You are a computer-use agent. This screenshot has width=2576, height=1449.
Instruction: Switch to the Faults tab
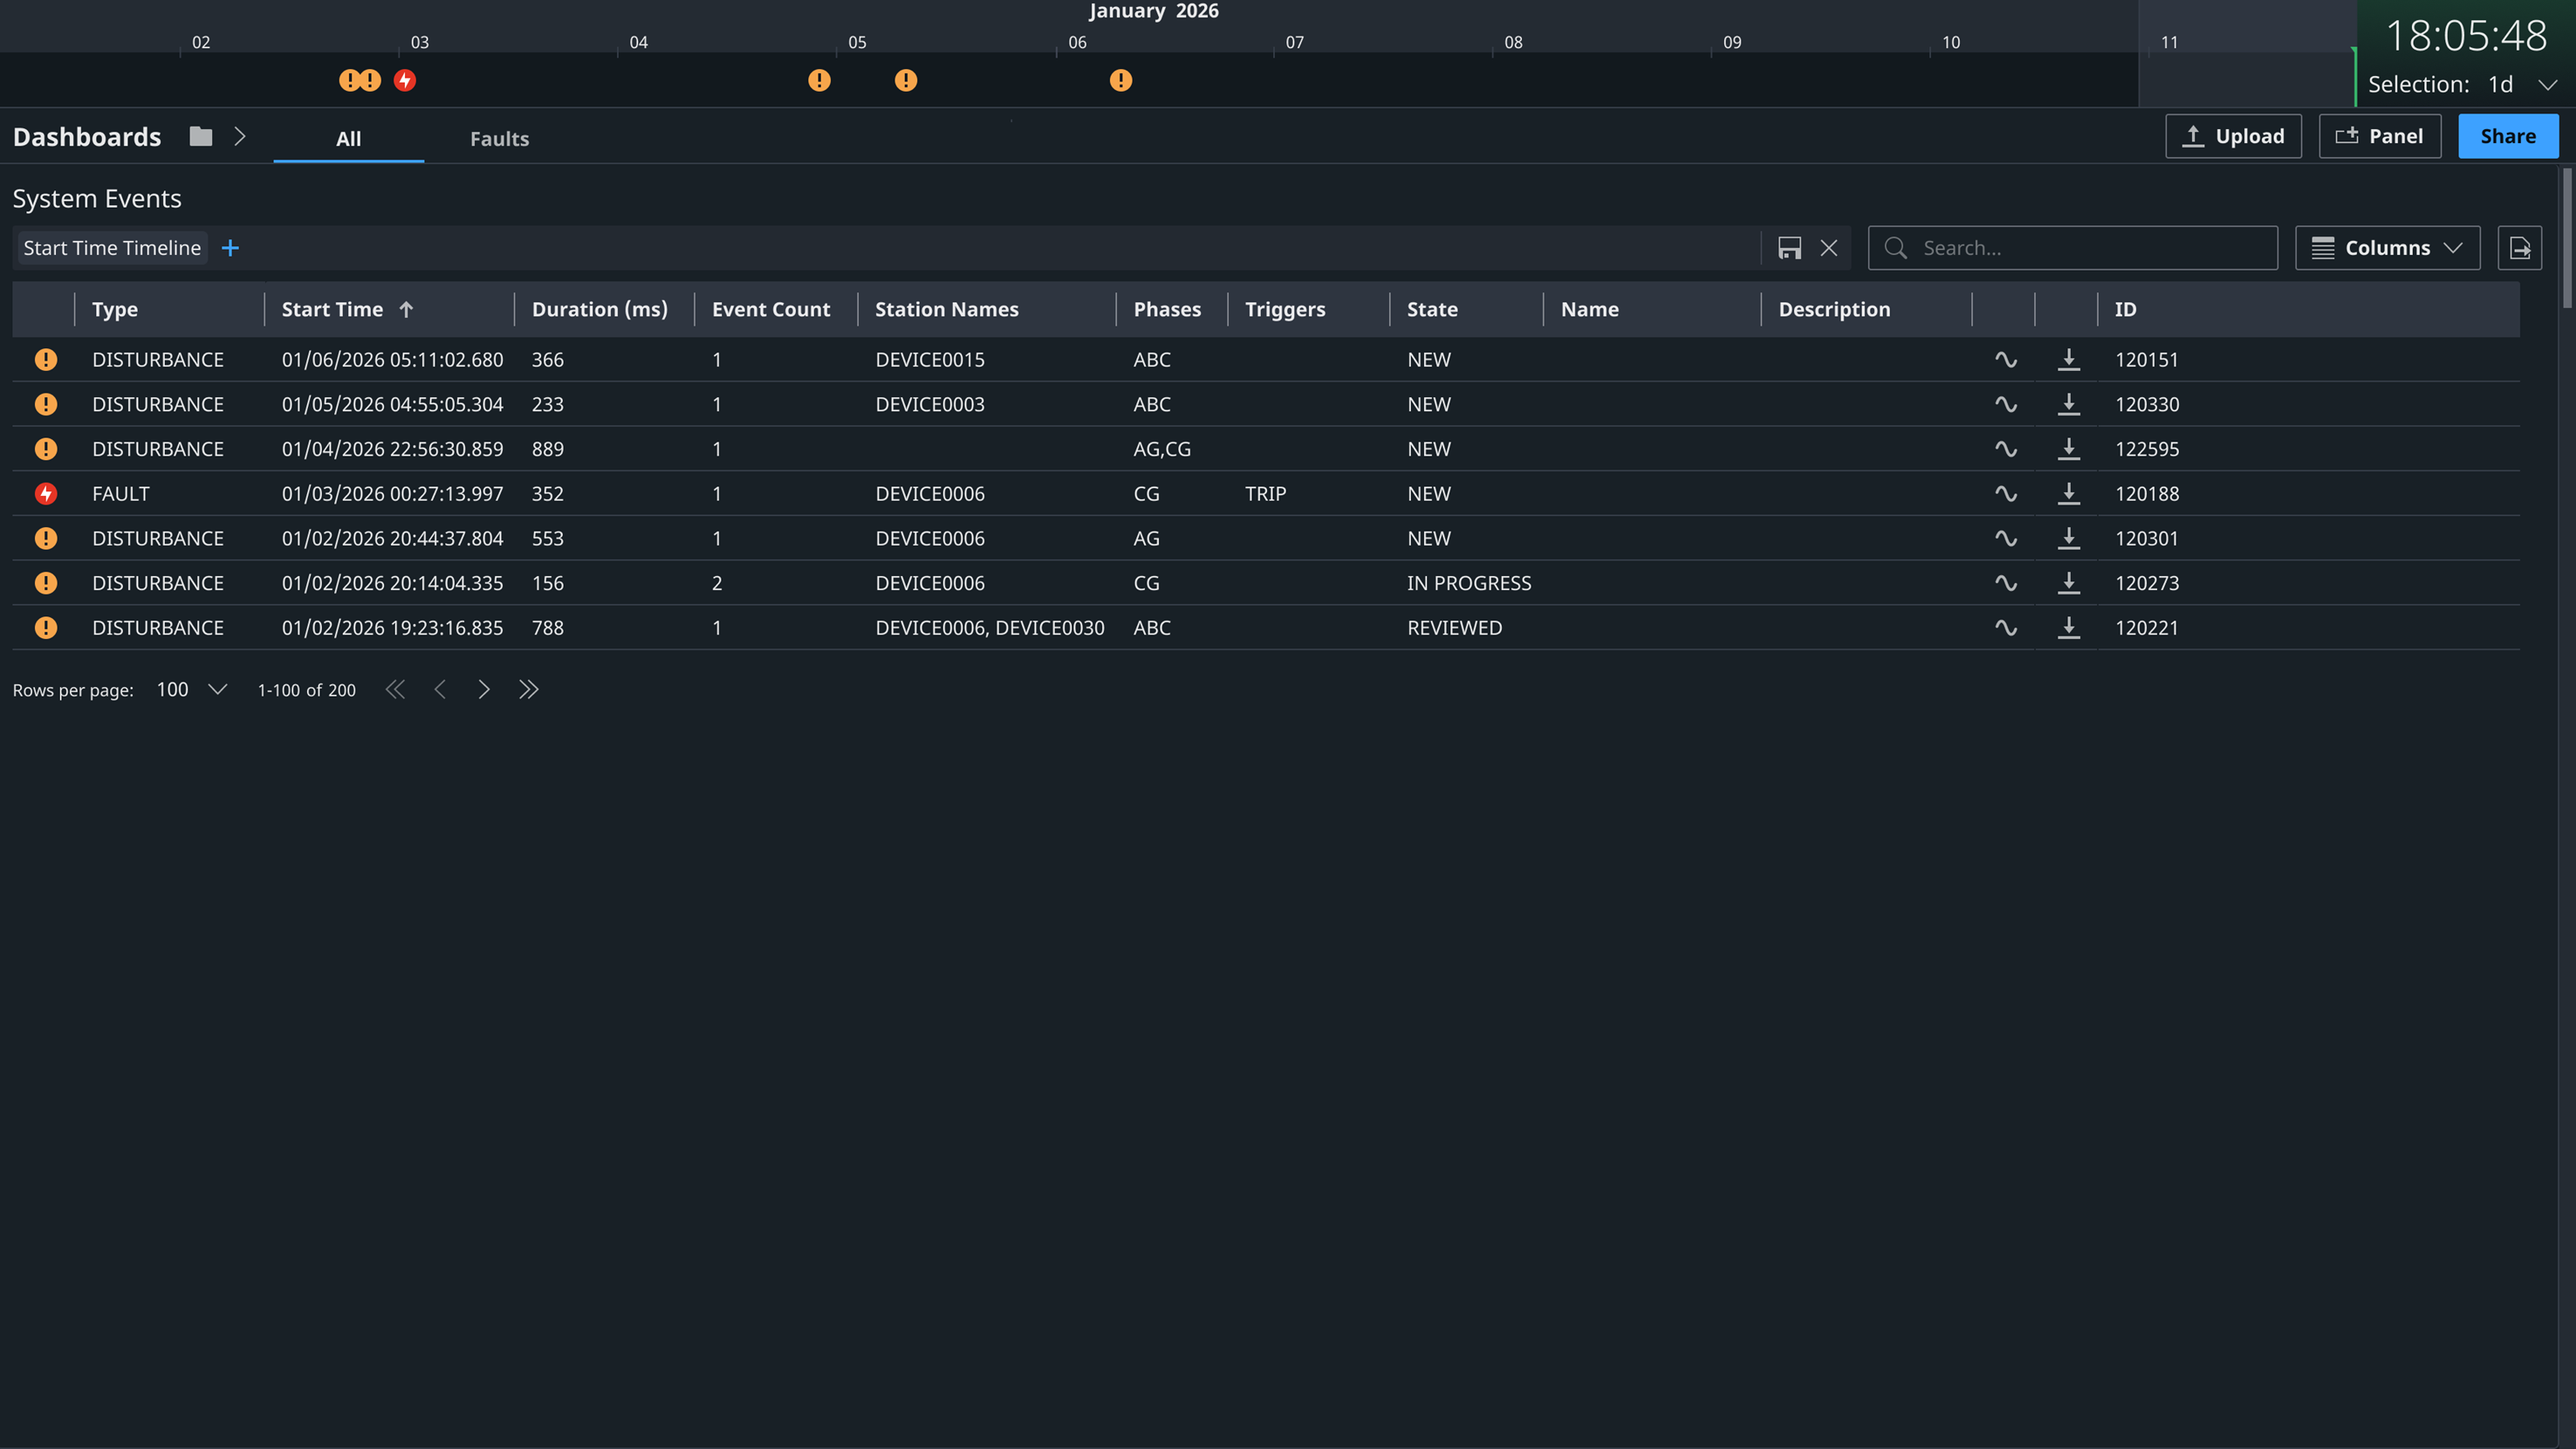point(499,138)
